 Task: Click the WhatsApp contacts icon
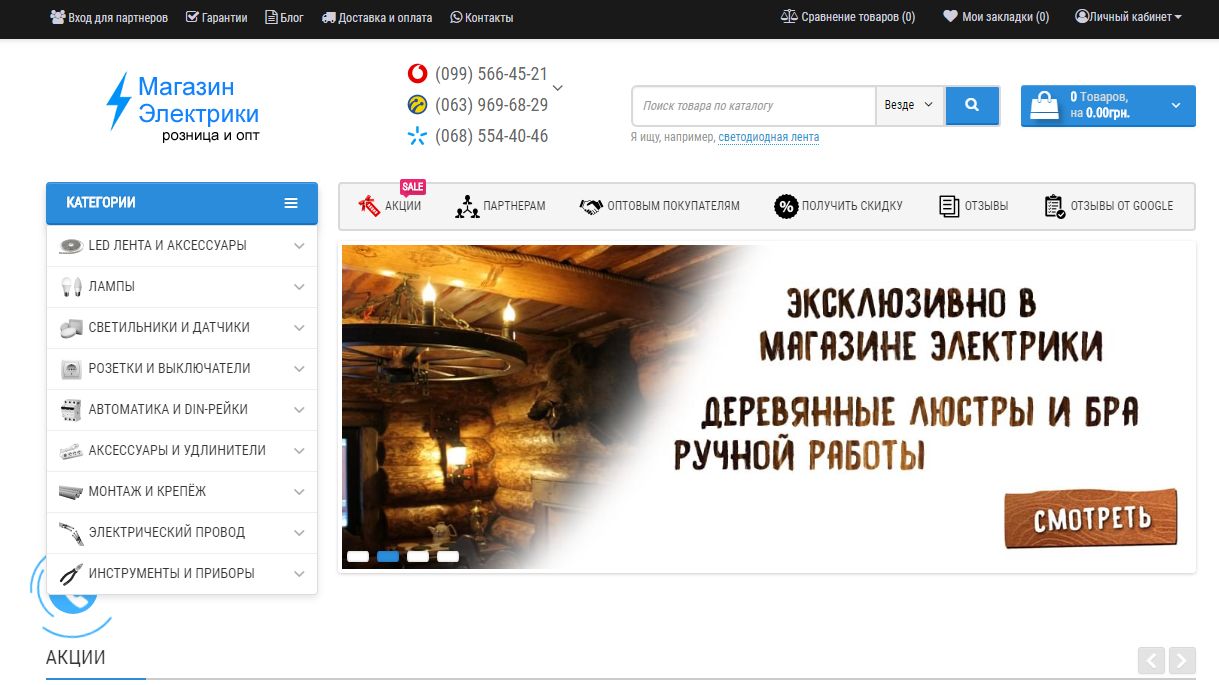pos(456,17)
